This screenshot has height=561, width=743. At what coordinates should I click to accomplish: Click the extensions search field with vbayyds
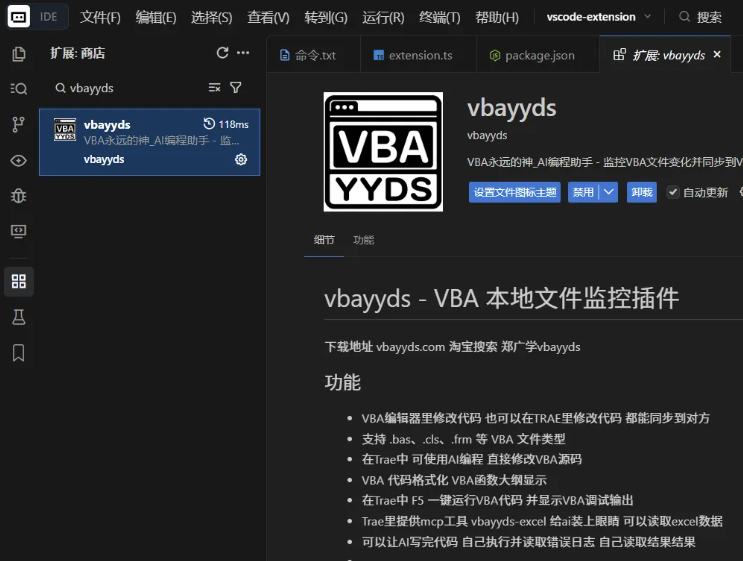tap(128, 88)
